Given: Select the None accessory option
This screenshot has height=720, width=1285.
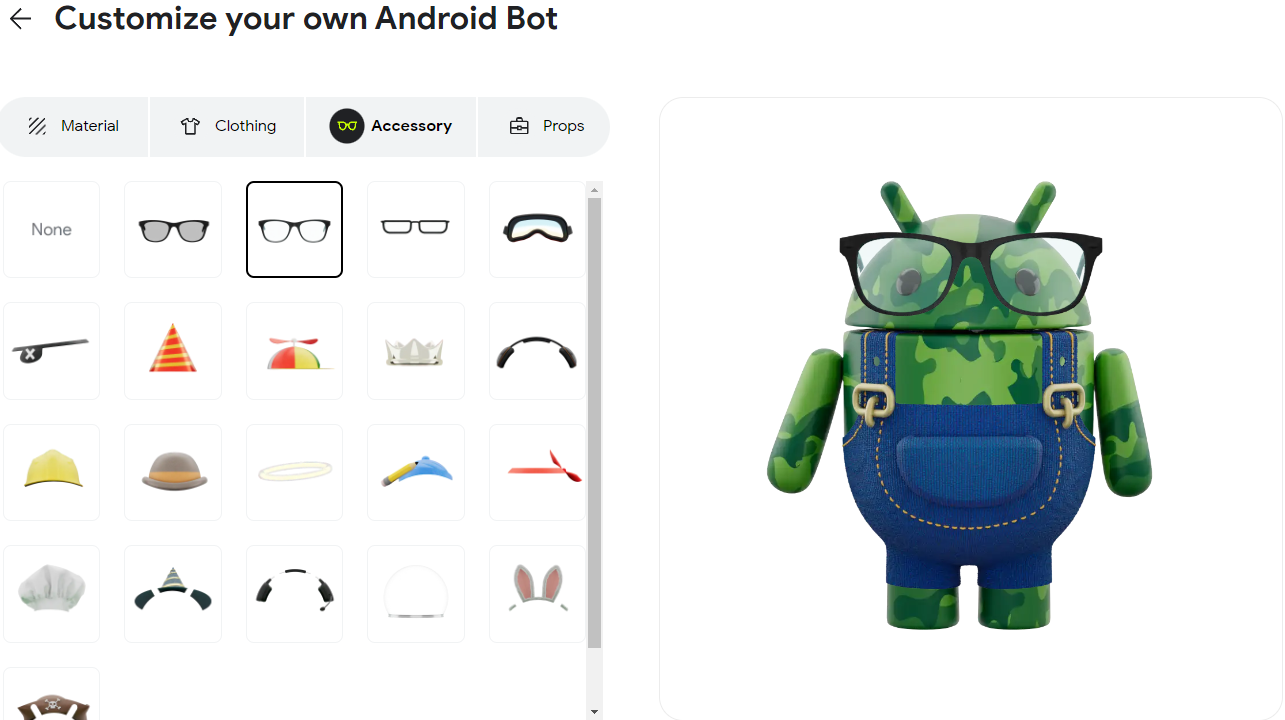Looking at the screenshot, I should click(51, 229).
